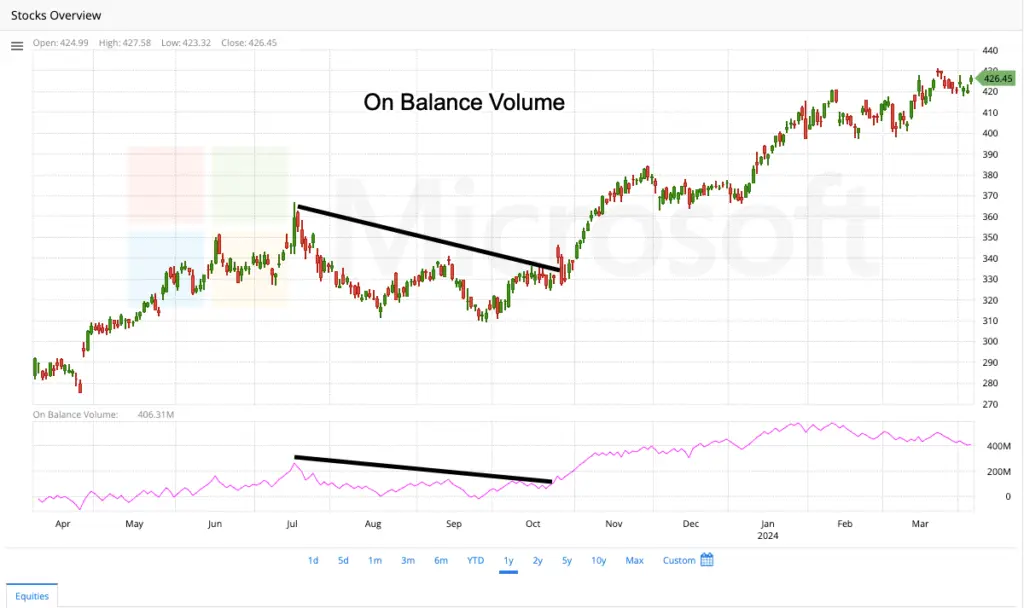This screenshot has width=1024, height=608.
Task: Click the Oct label on time axis
Action: (533, 524)
